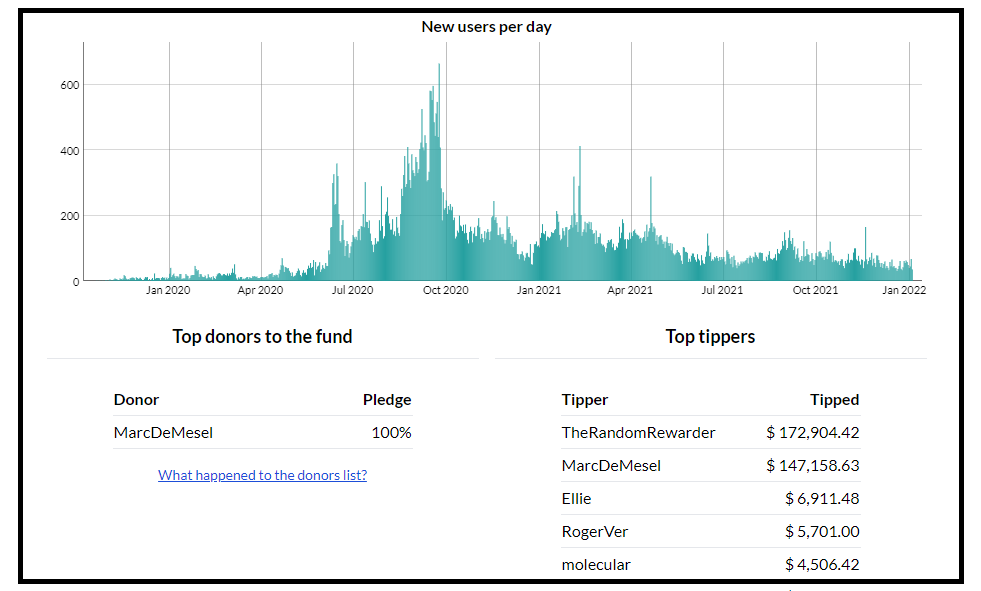
Task: Click the 100% pledge value
Action: coord(392,433)
